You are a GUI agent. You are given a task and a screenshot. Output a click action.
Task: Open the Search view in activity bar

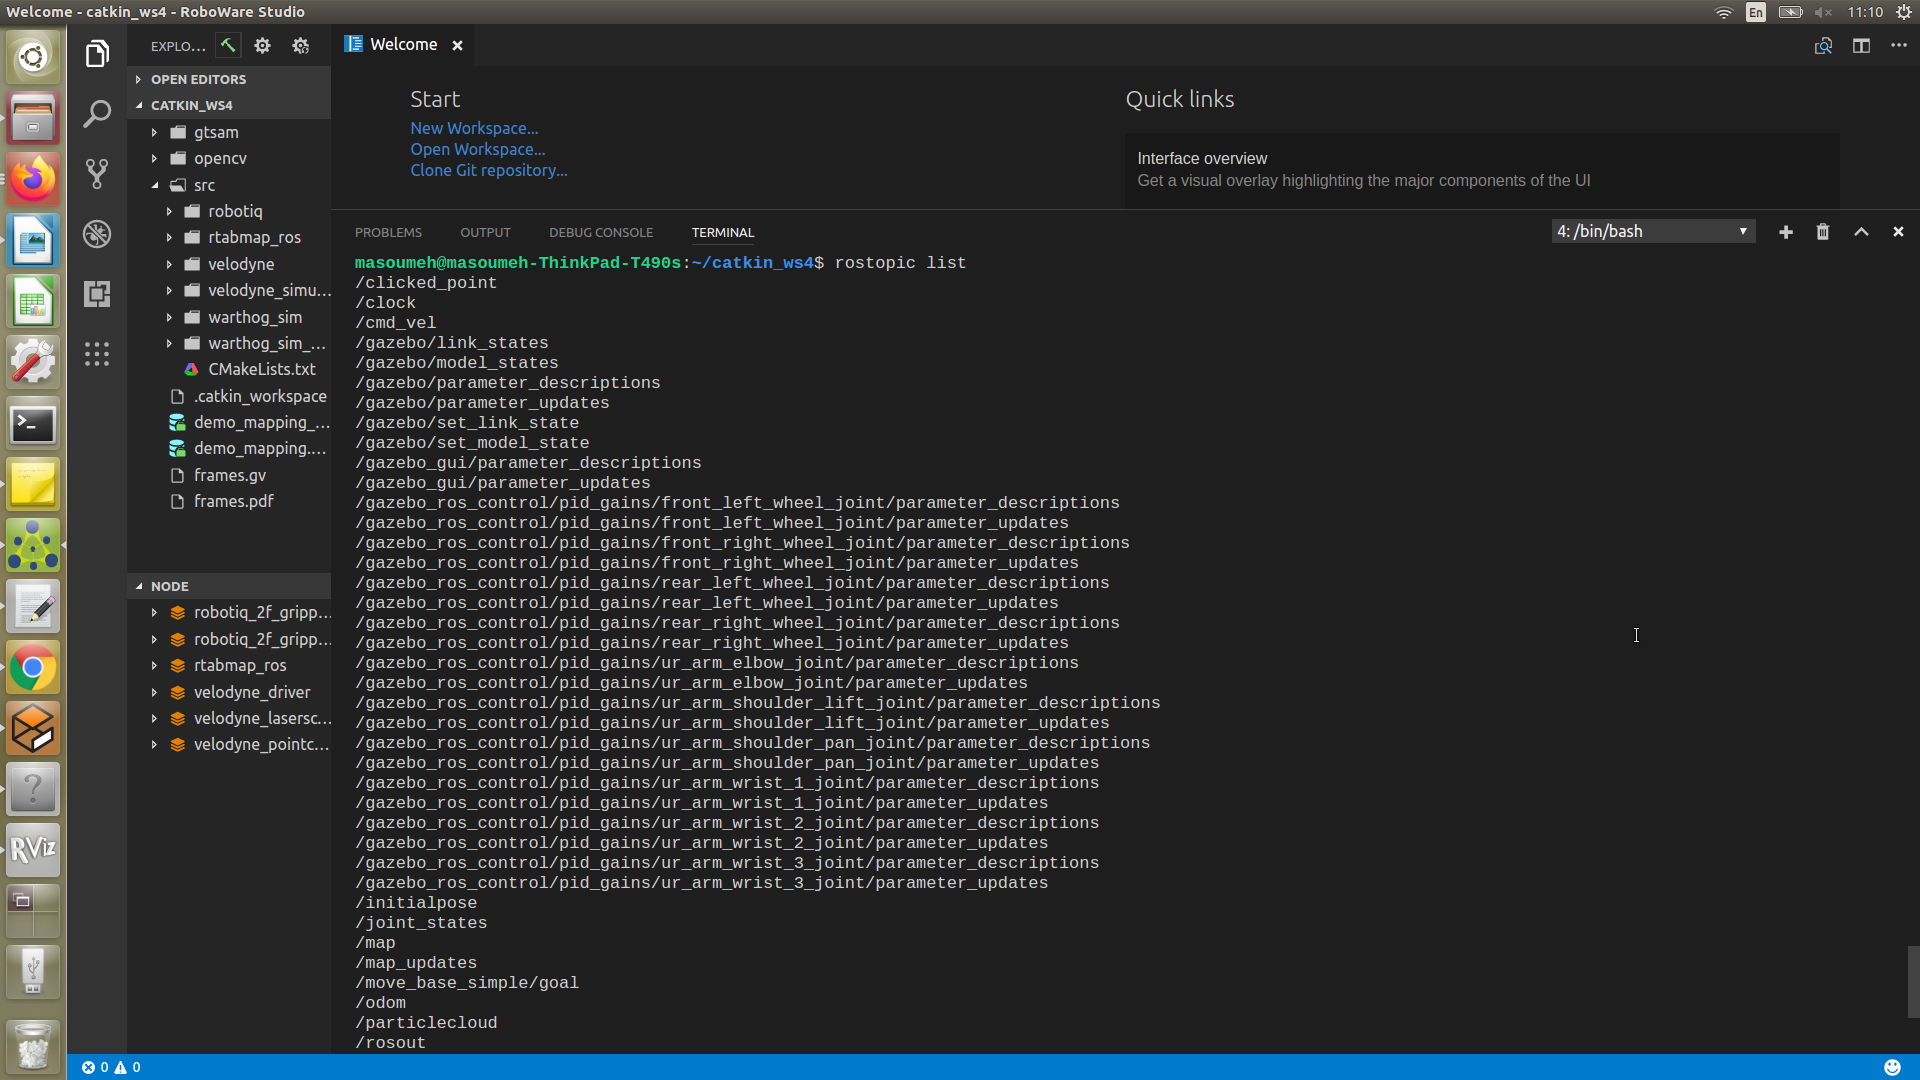pos(97,114)
